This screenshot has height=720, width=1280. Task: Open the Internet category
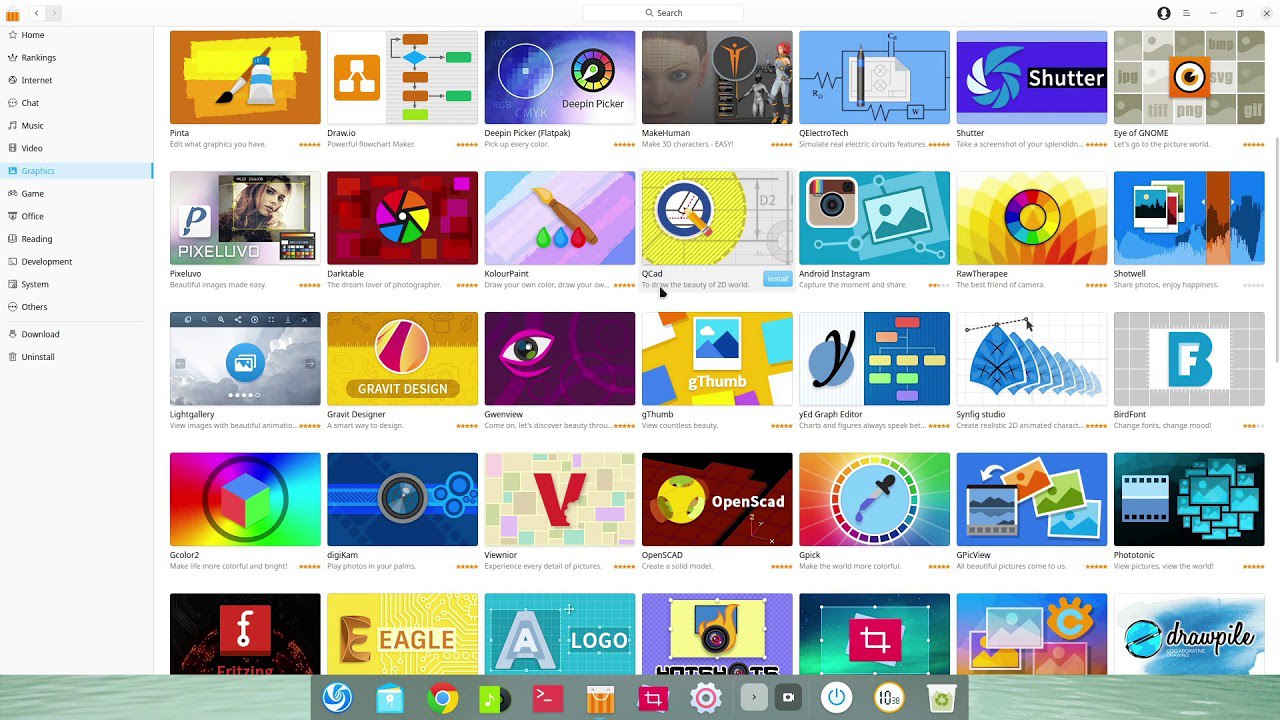pos(76,80)
